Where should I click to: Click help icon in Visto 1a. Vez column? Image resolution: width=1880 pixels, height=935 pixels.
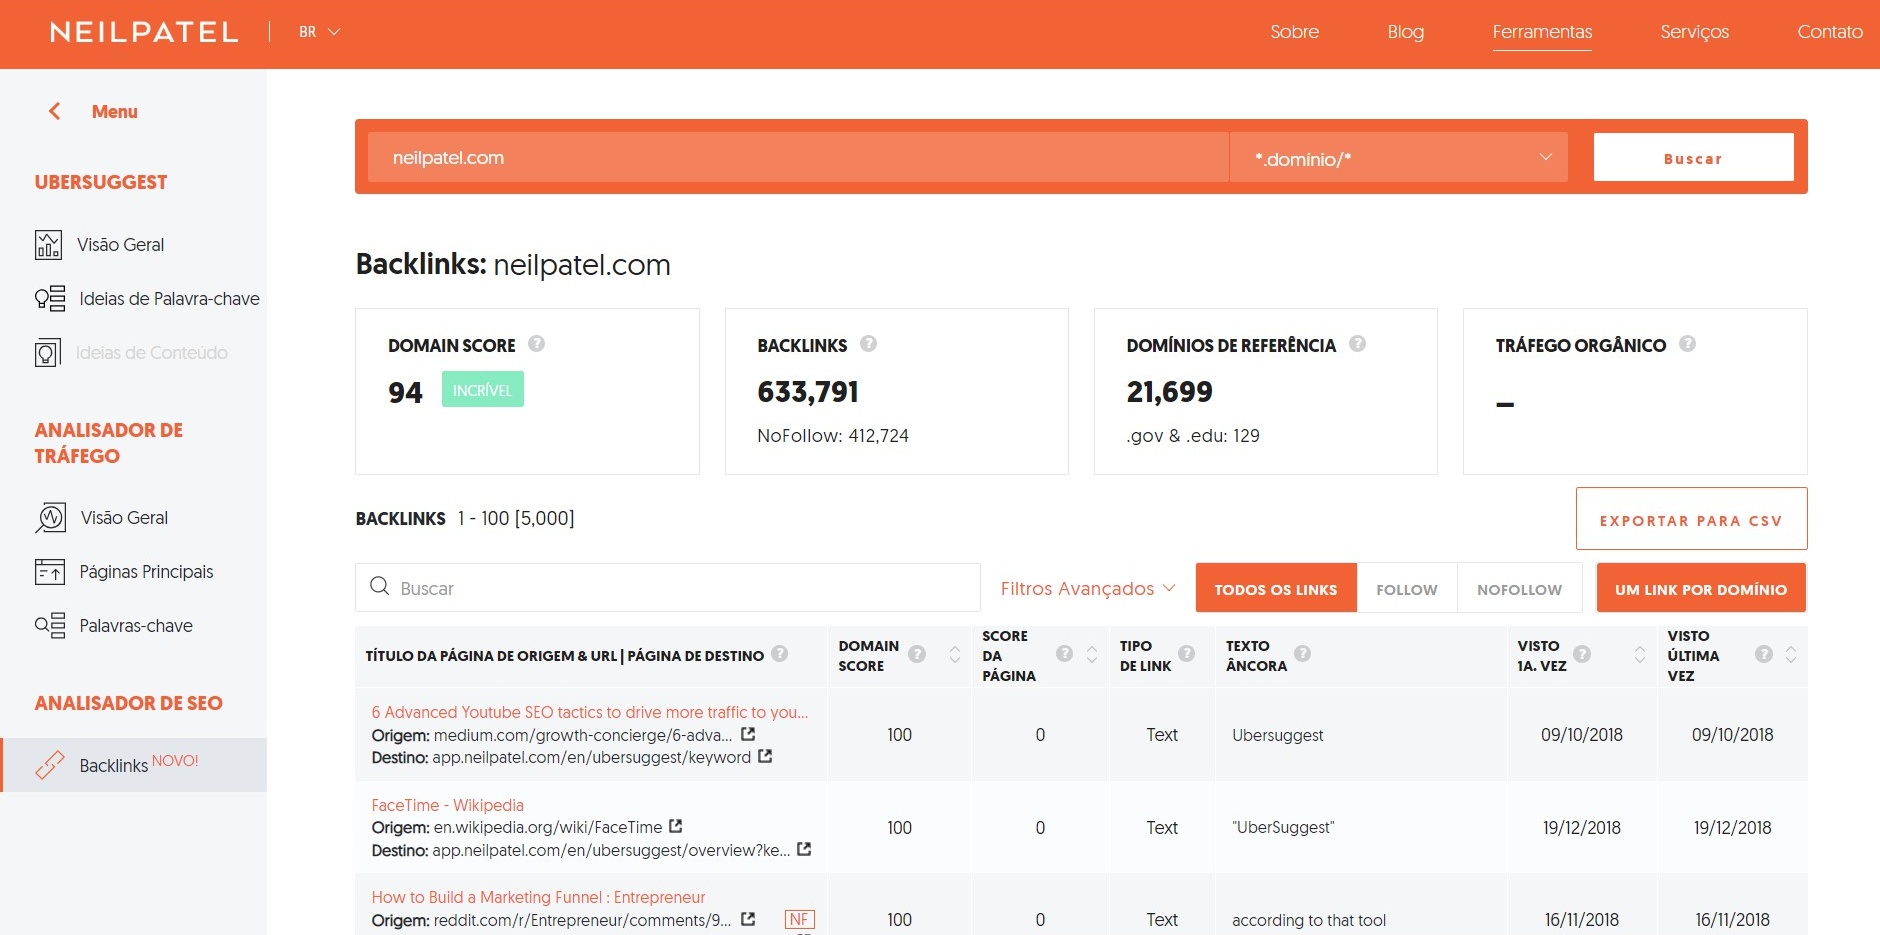1582,654
